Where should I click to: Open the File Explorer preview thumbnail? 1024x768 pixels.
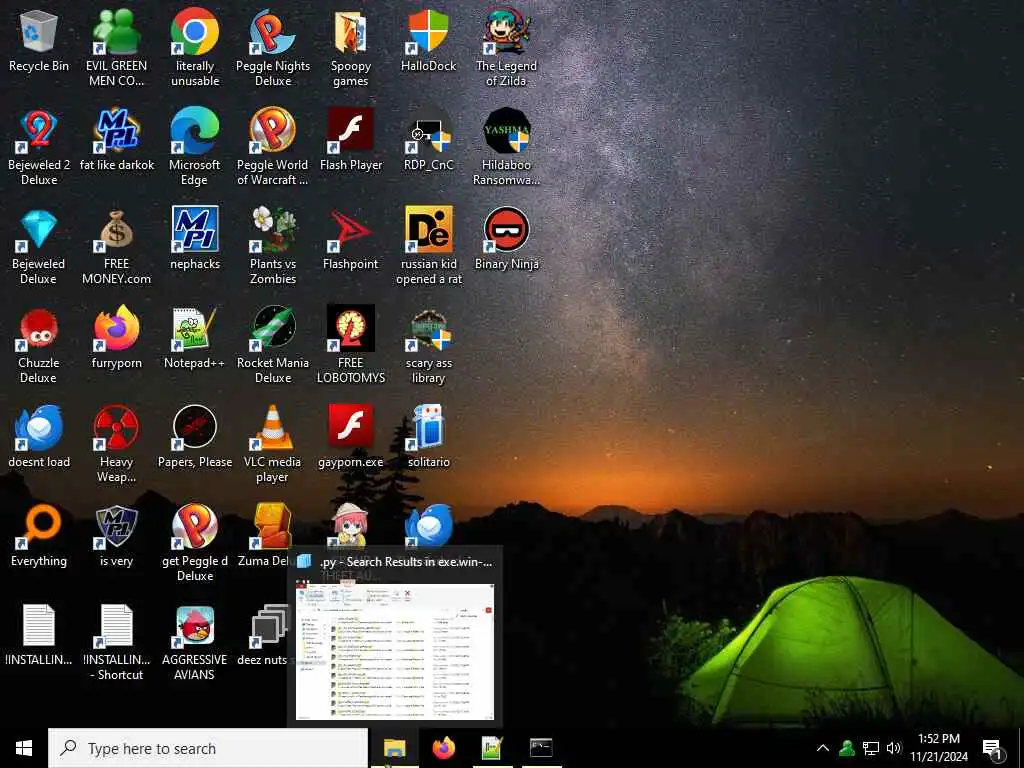click(x=395, y=650)
